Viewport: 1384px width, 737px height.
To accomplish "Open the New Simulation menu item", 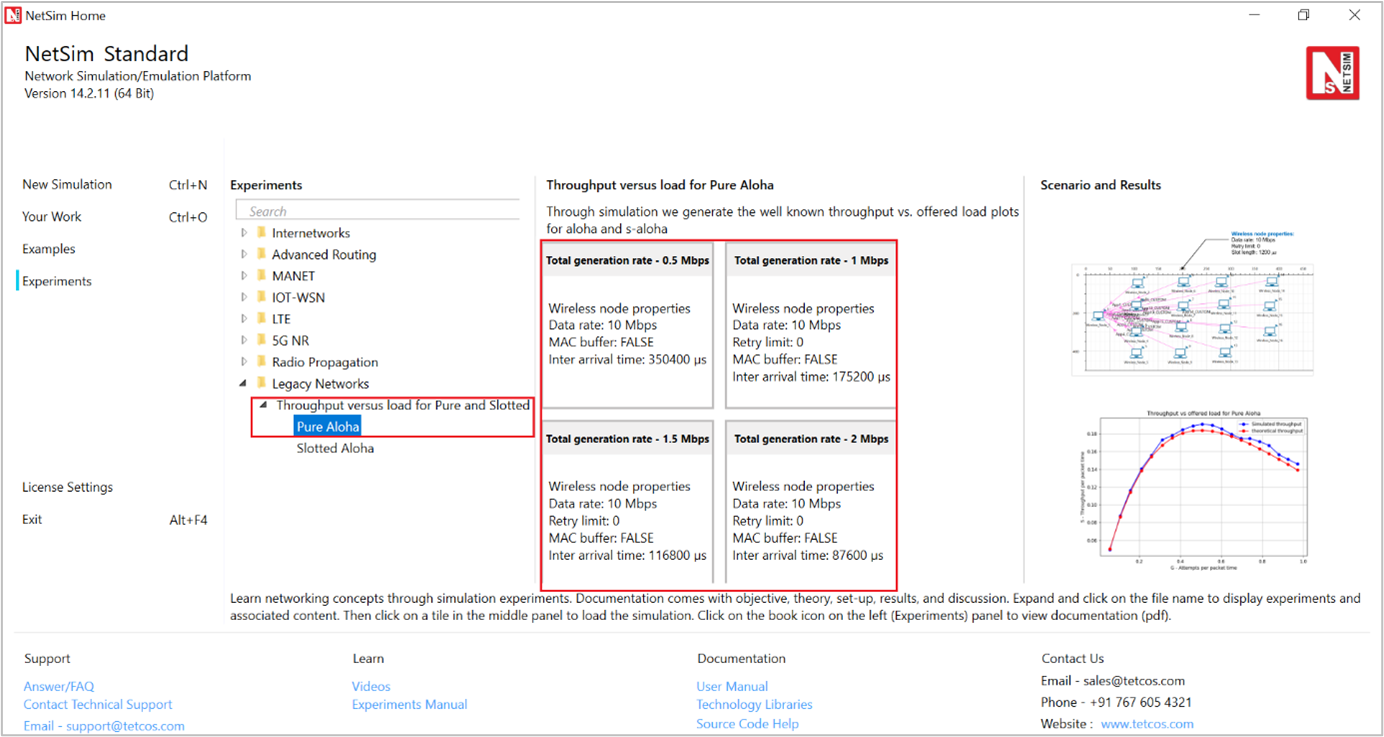I will [x=67, y=184].
